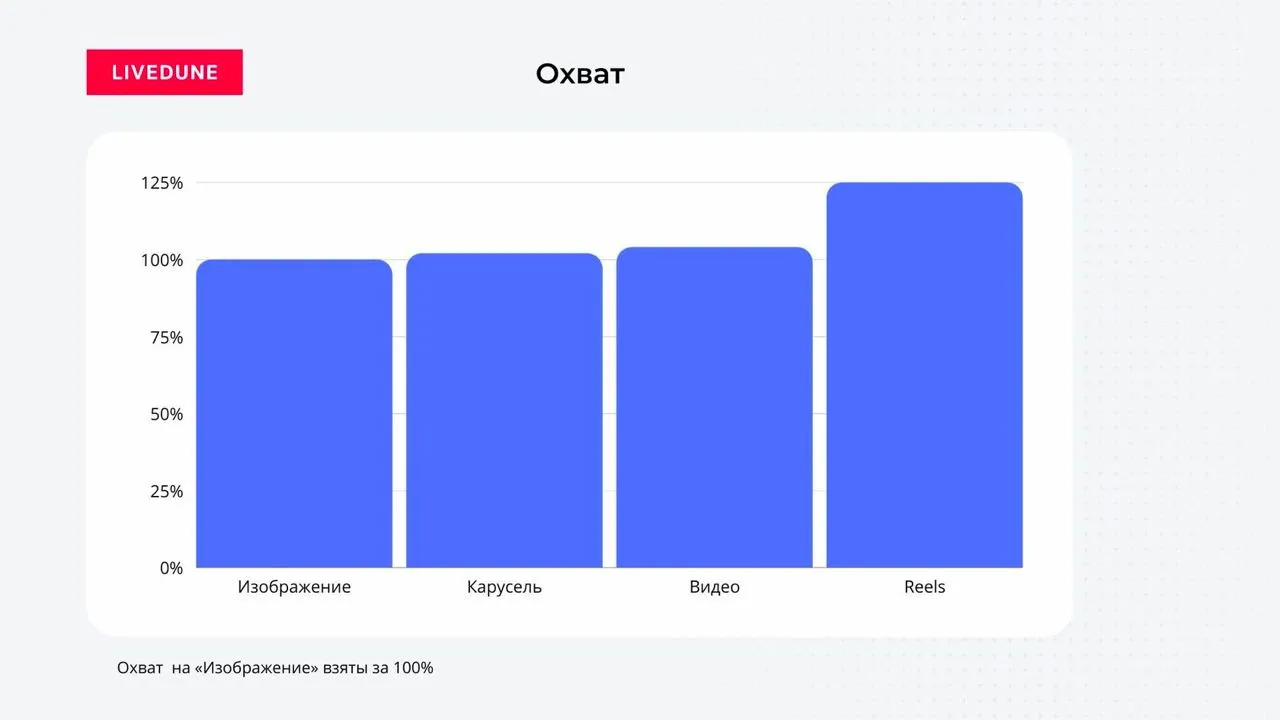Select the Изображение bar
The width and height of the screenshot is (1280, 720).
coord(294,413)
